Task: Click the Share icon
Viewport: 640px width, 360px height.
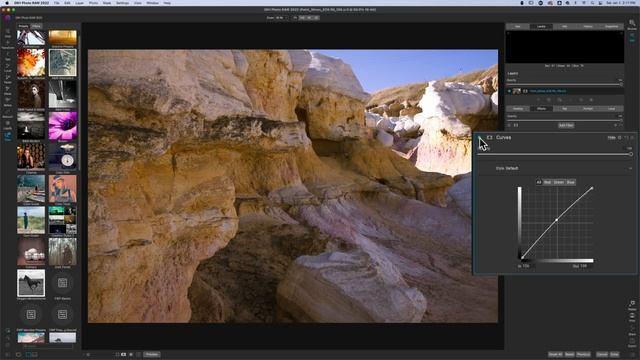Action: pyautogui.click(x=632, y=330)
